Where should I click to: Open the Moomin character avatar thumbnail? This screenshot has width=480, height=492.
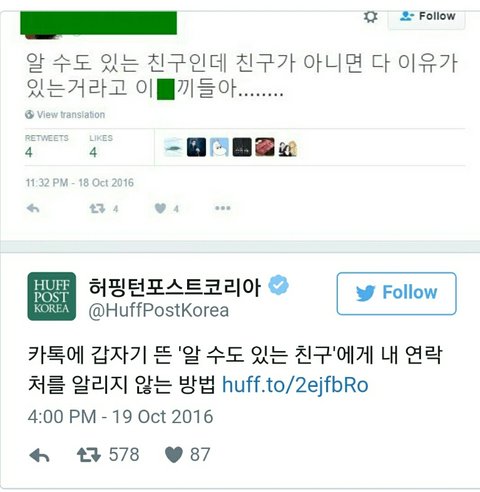[x=219, y=147]
